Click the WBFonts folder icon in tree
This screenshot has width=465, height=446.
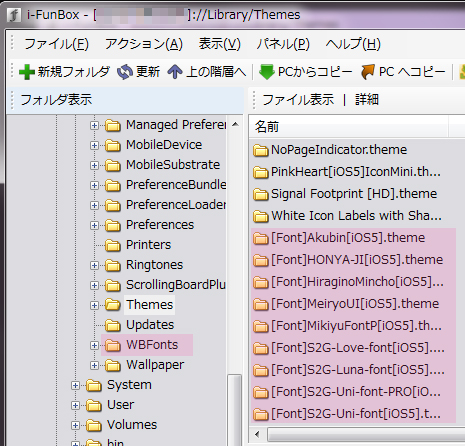click(113, 345)
